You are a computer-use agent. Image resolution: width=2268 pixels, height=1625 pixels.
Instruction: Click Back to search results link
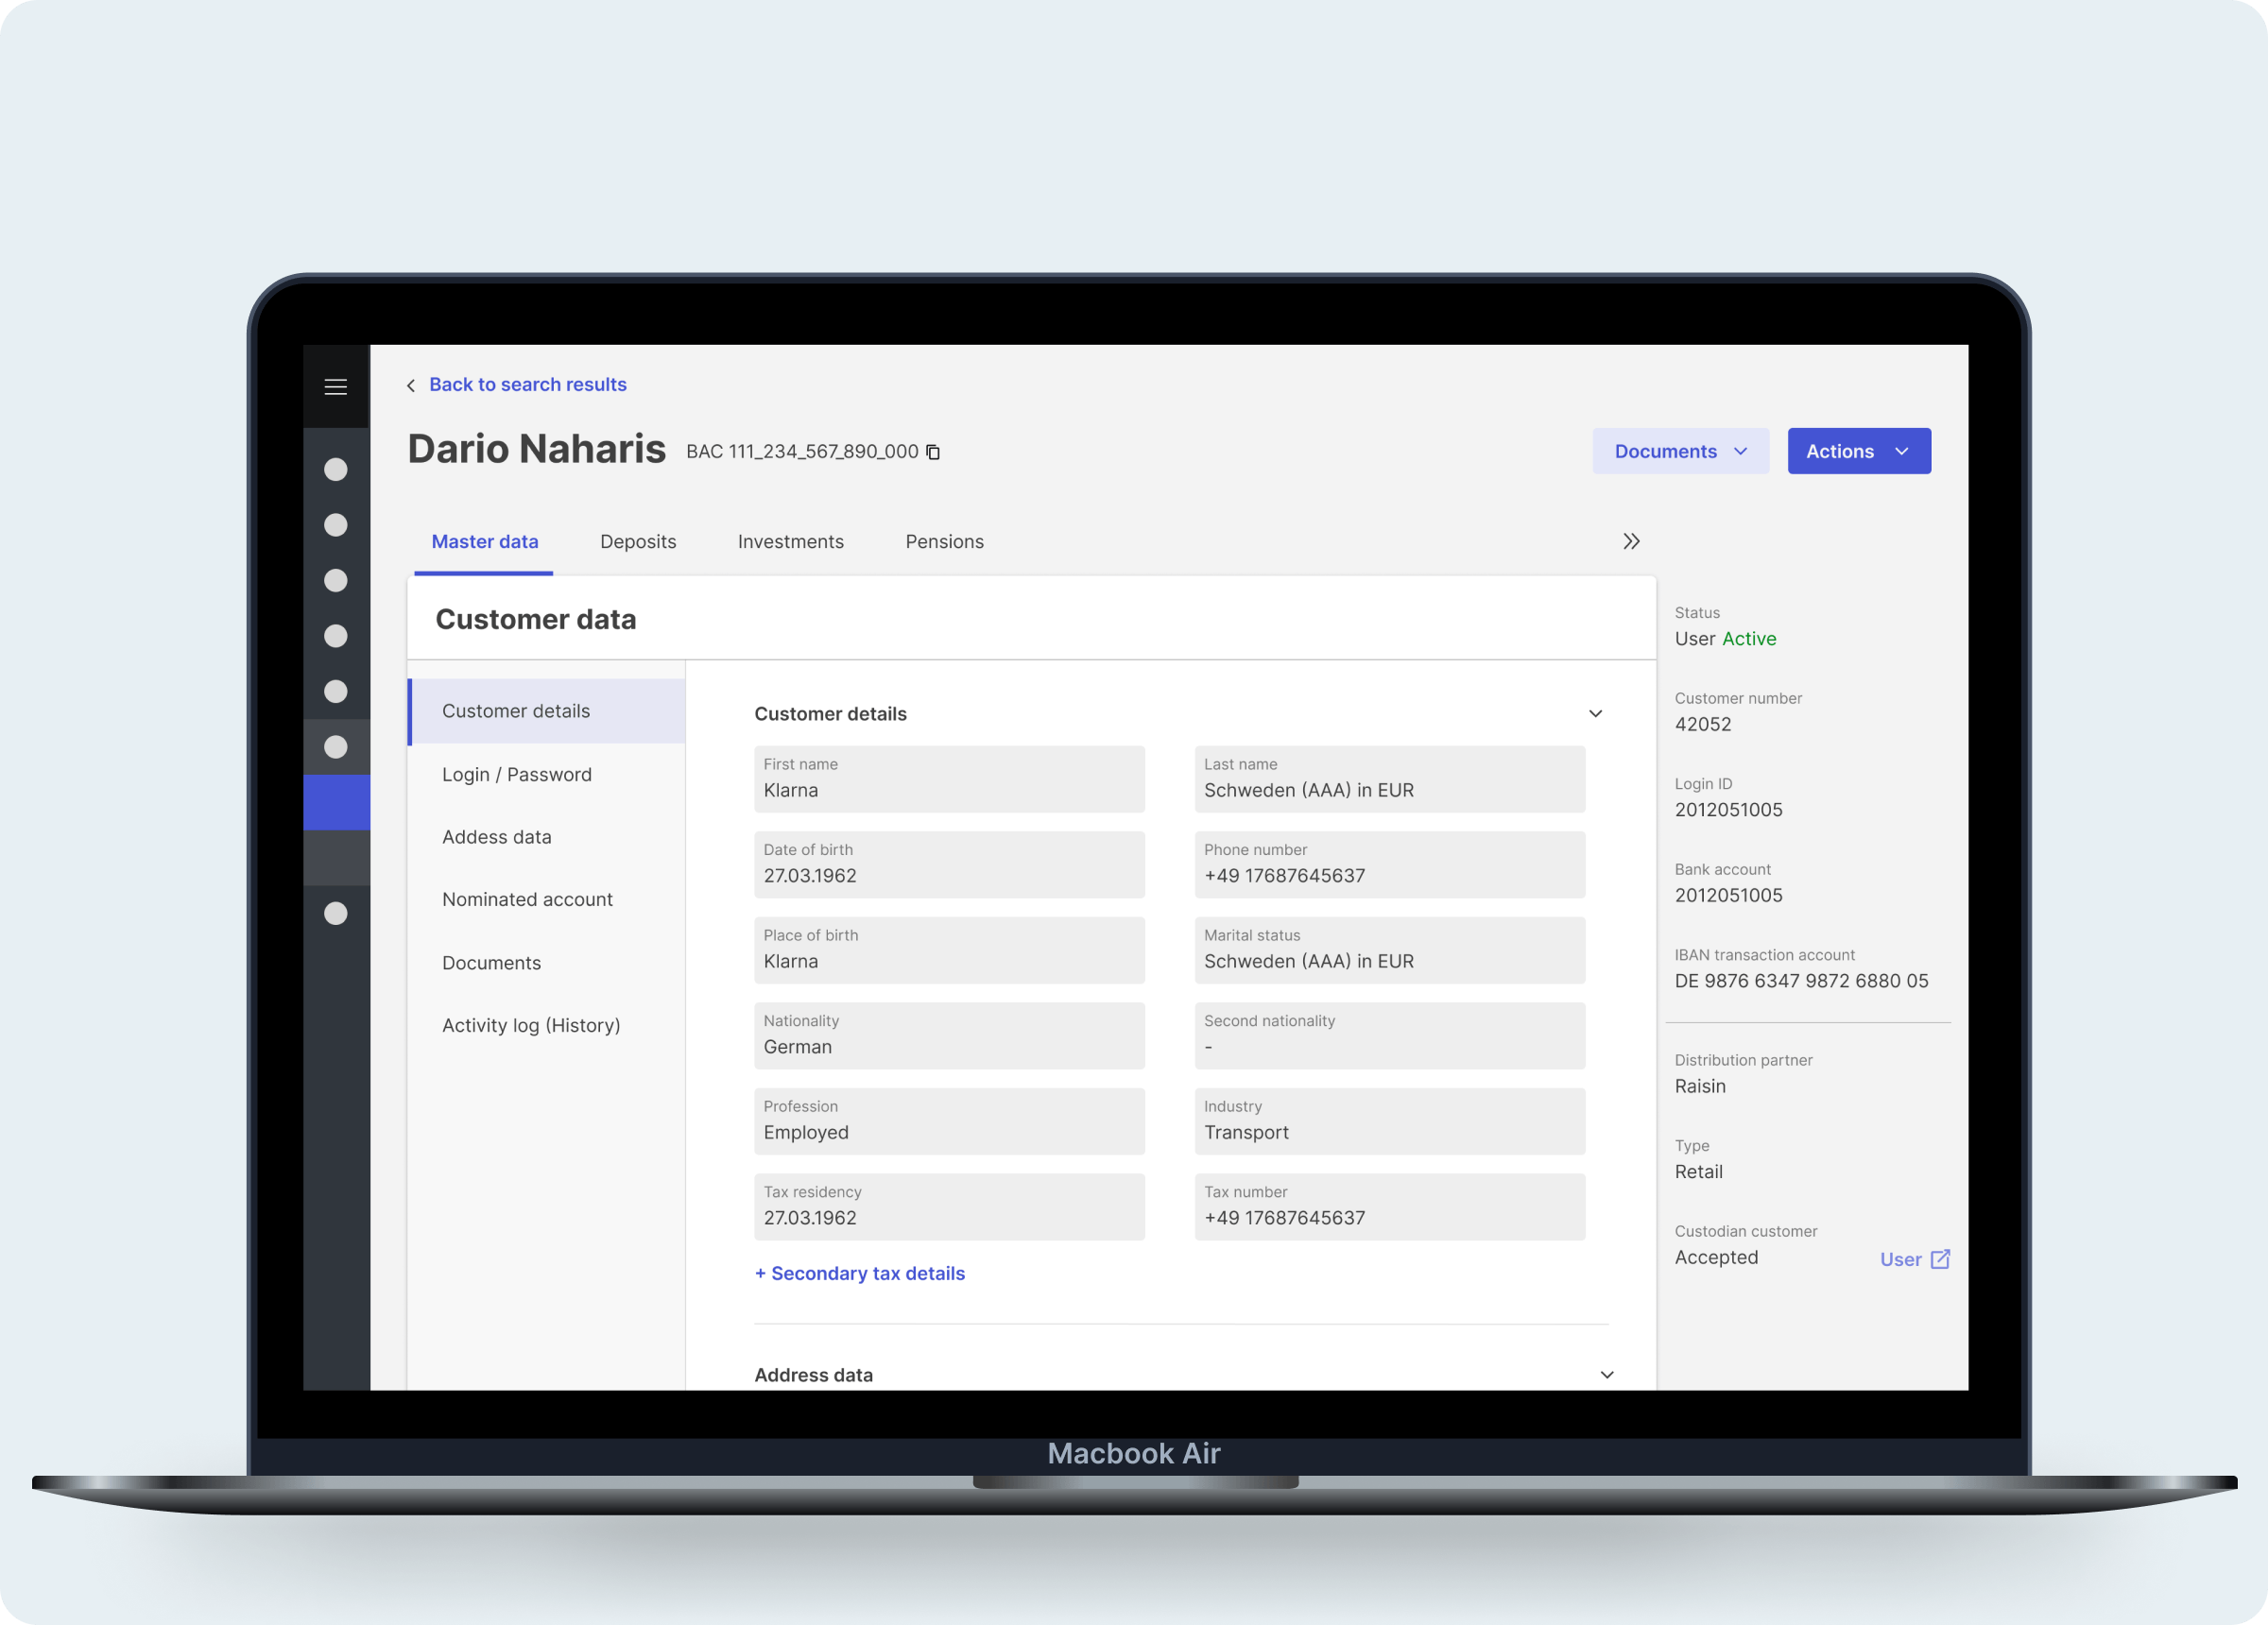coord(527,385)
